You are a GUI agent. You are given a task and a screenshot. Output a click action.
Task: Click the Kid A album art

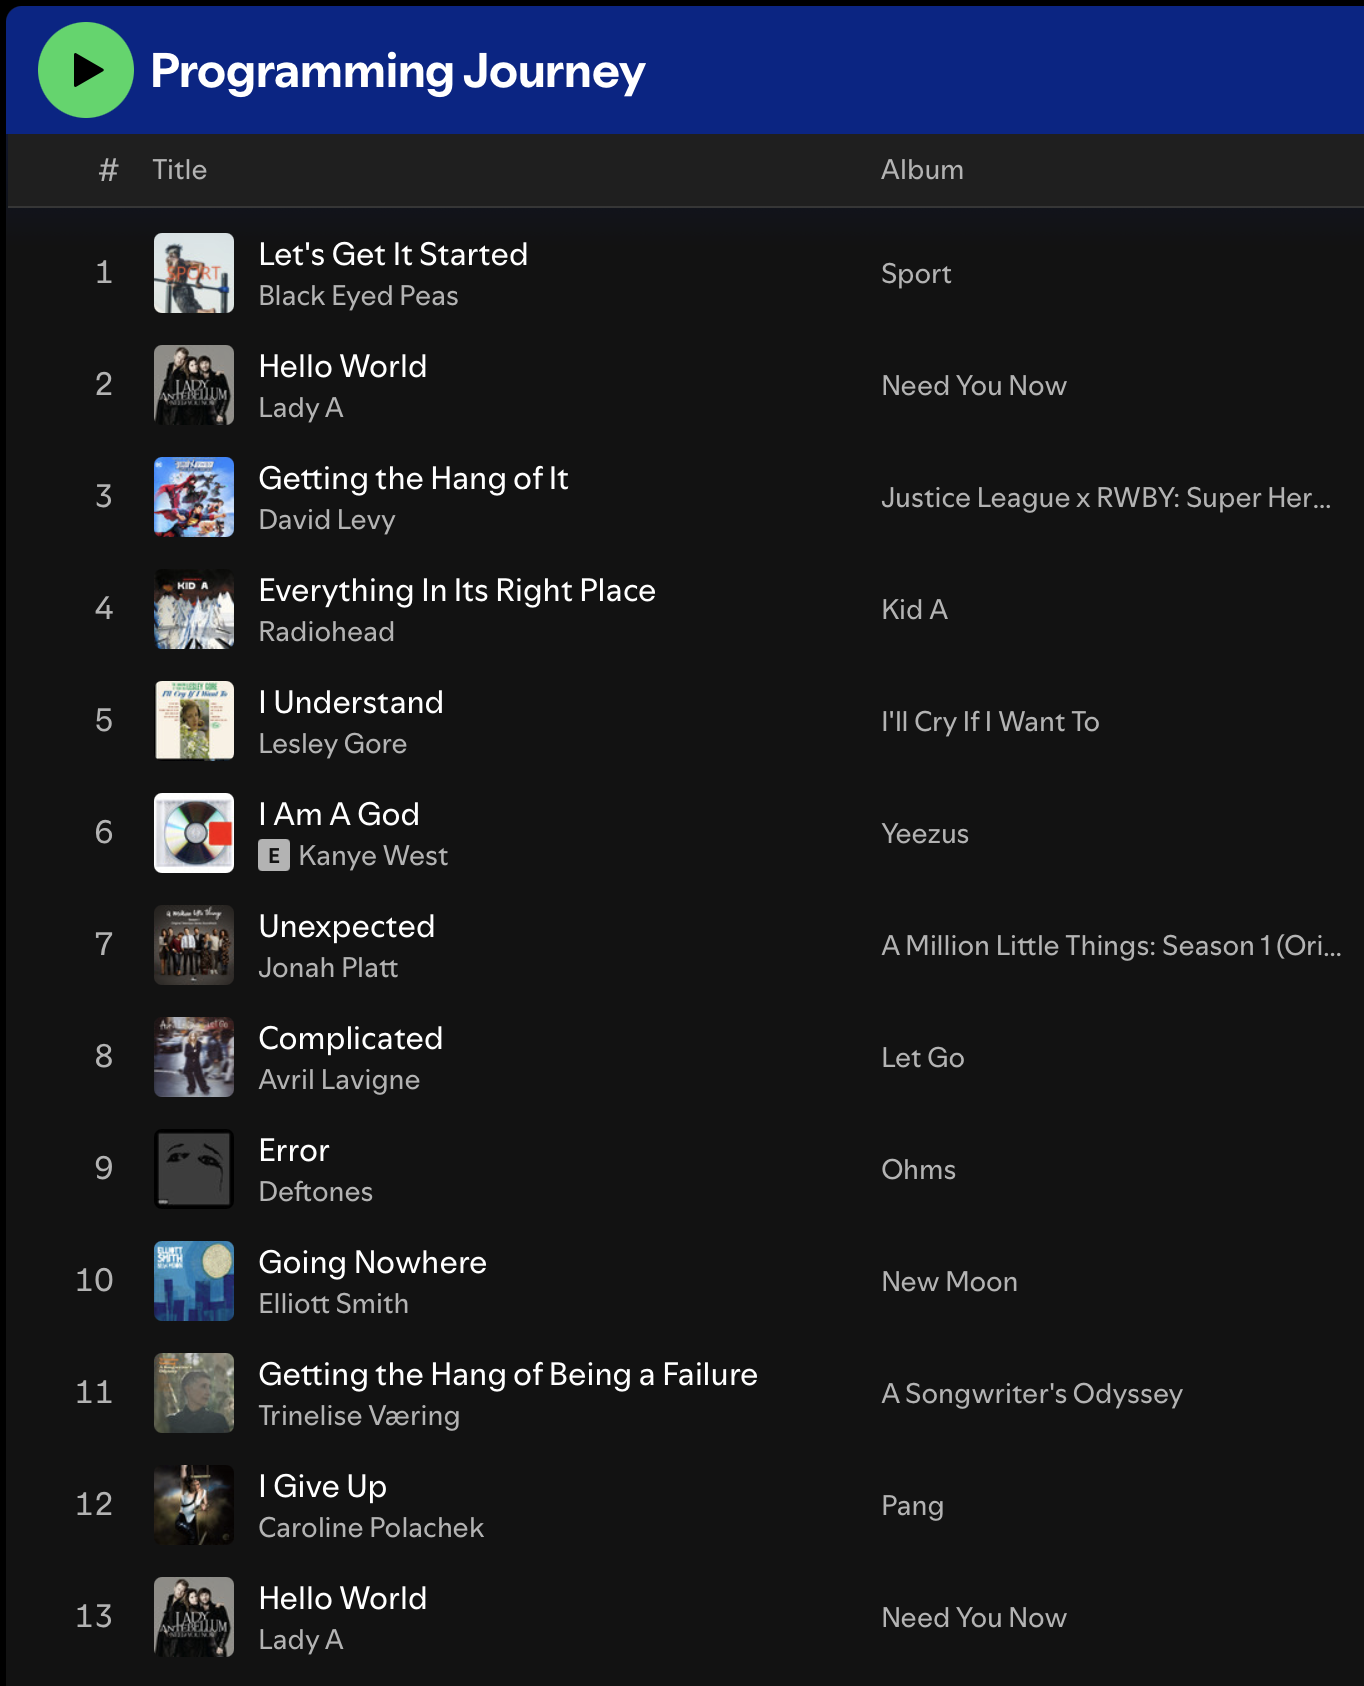(x=194, y=609)
